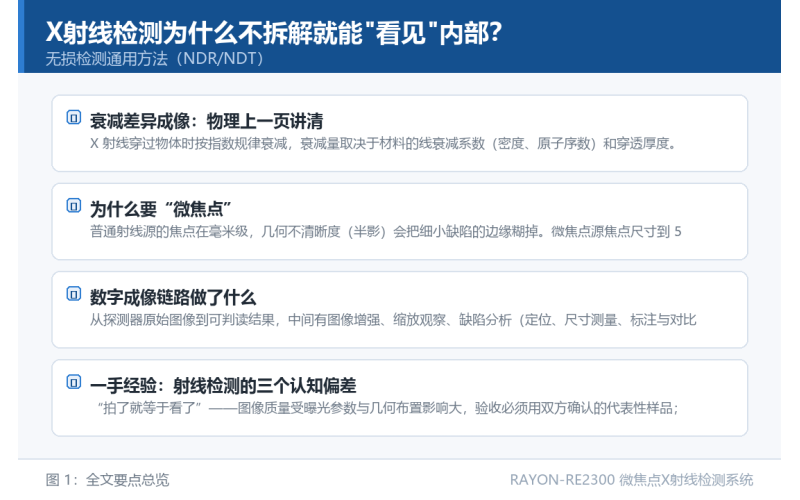The width and height of the screenshot is (800, 500).
Task: Click the paragraph starting 普通射线源的焦点在毫米级
Action: coord(386,232)
